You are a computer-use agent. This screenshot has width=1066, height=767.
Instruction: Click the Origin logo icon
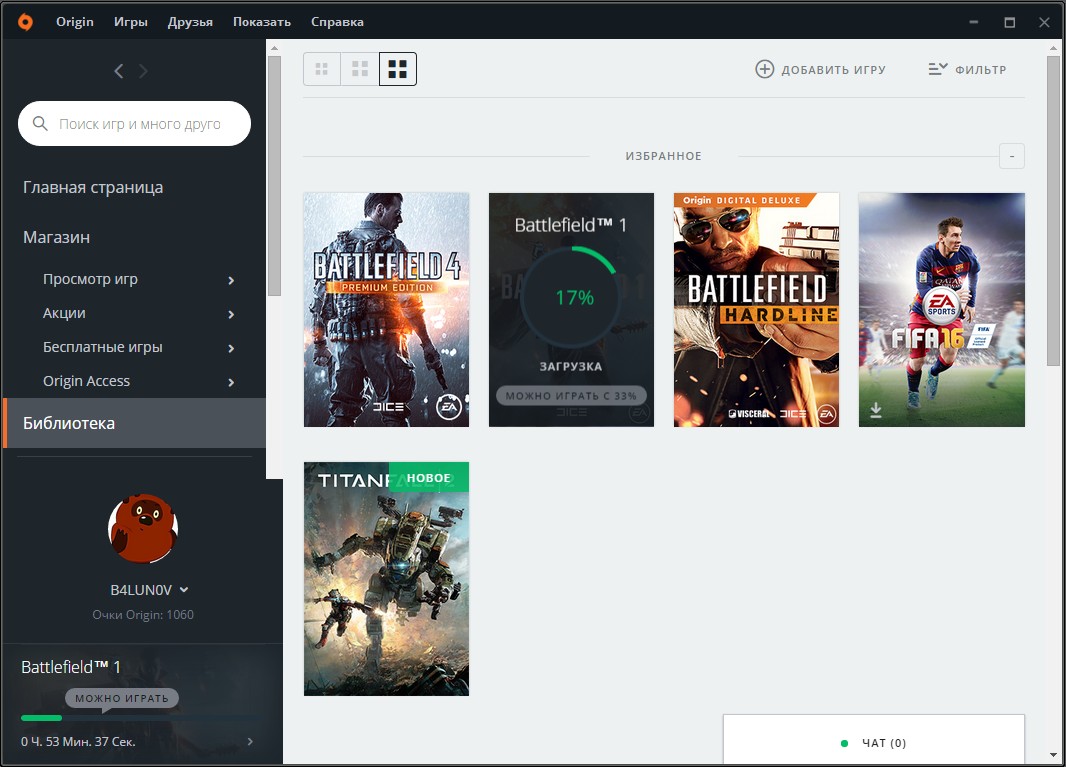click(25, 22)
